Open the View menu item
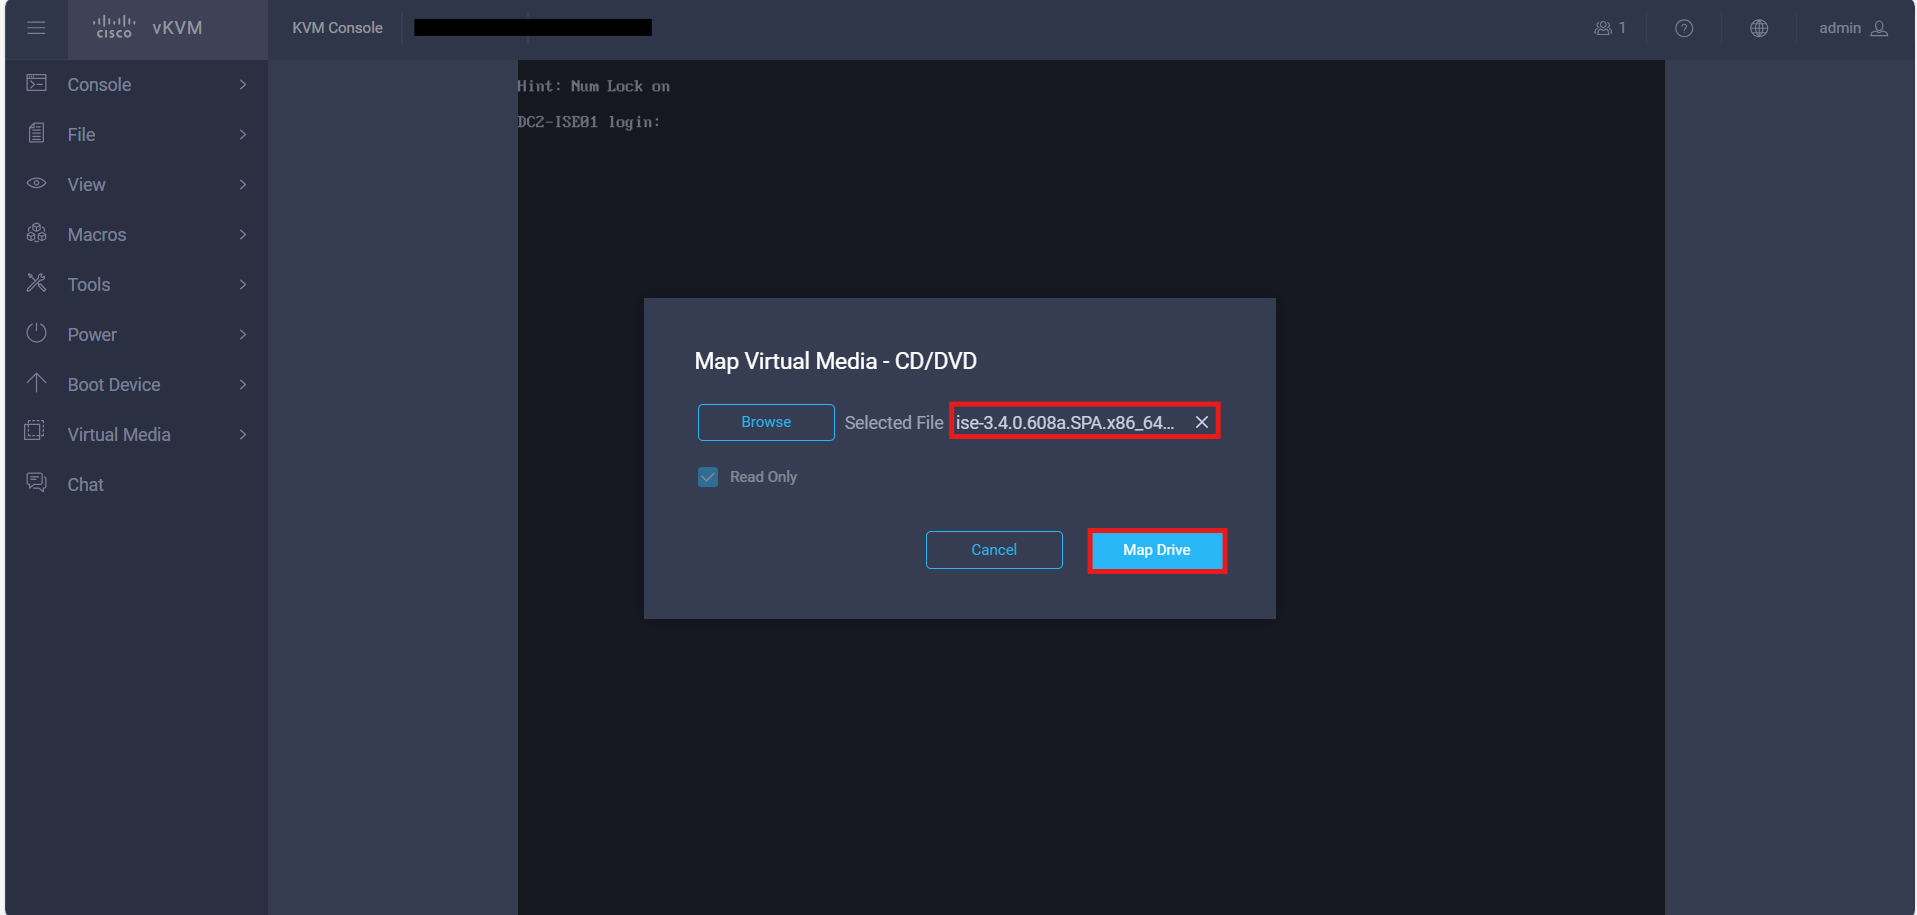This screenshot has height=915, width=1917. pyautogui.click(x=86, y=184)
